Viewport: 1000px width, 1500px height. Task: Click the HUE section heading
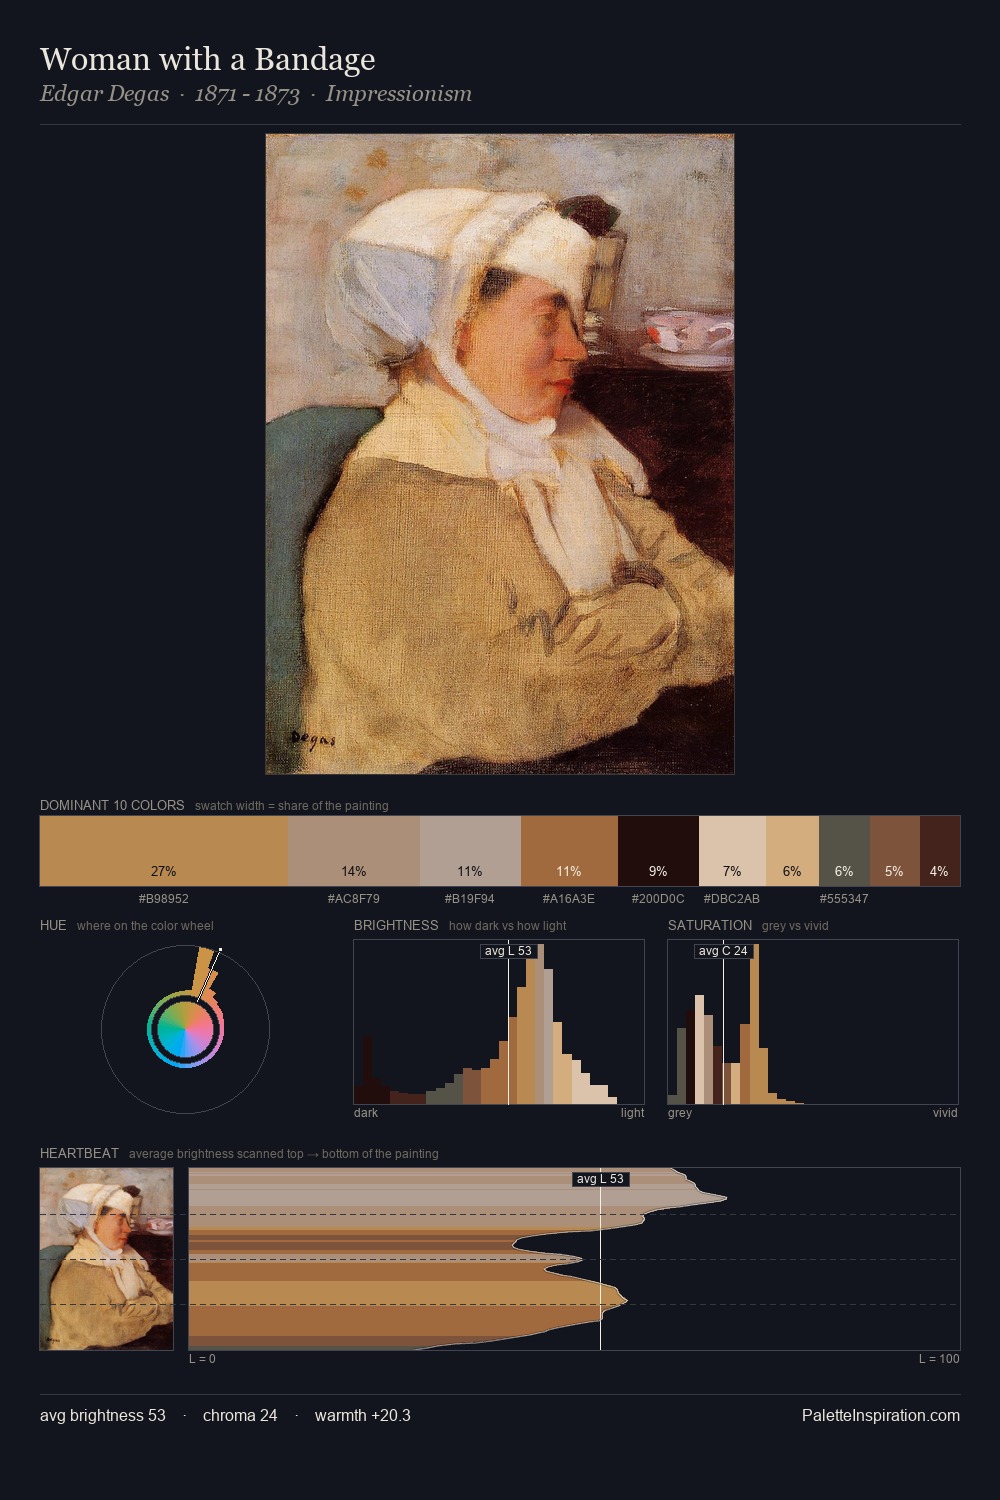(x=53, y=925)
